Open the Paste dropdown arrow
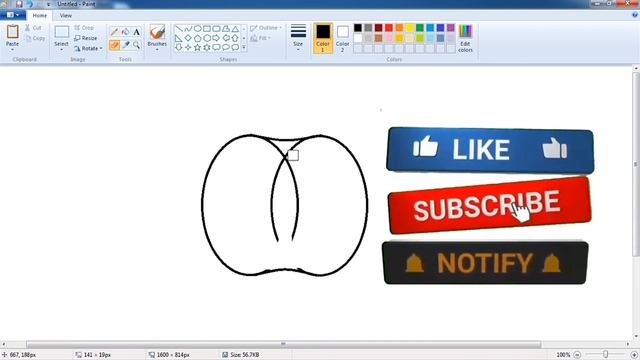 click(x=12, y=49)
